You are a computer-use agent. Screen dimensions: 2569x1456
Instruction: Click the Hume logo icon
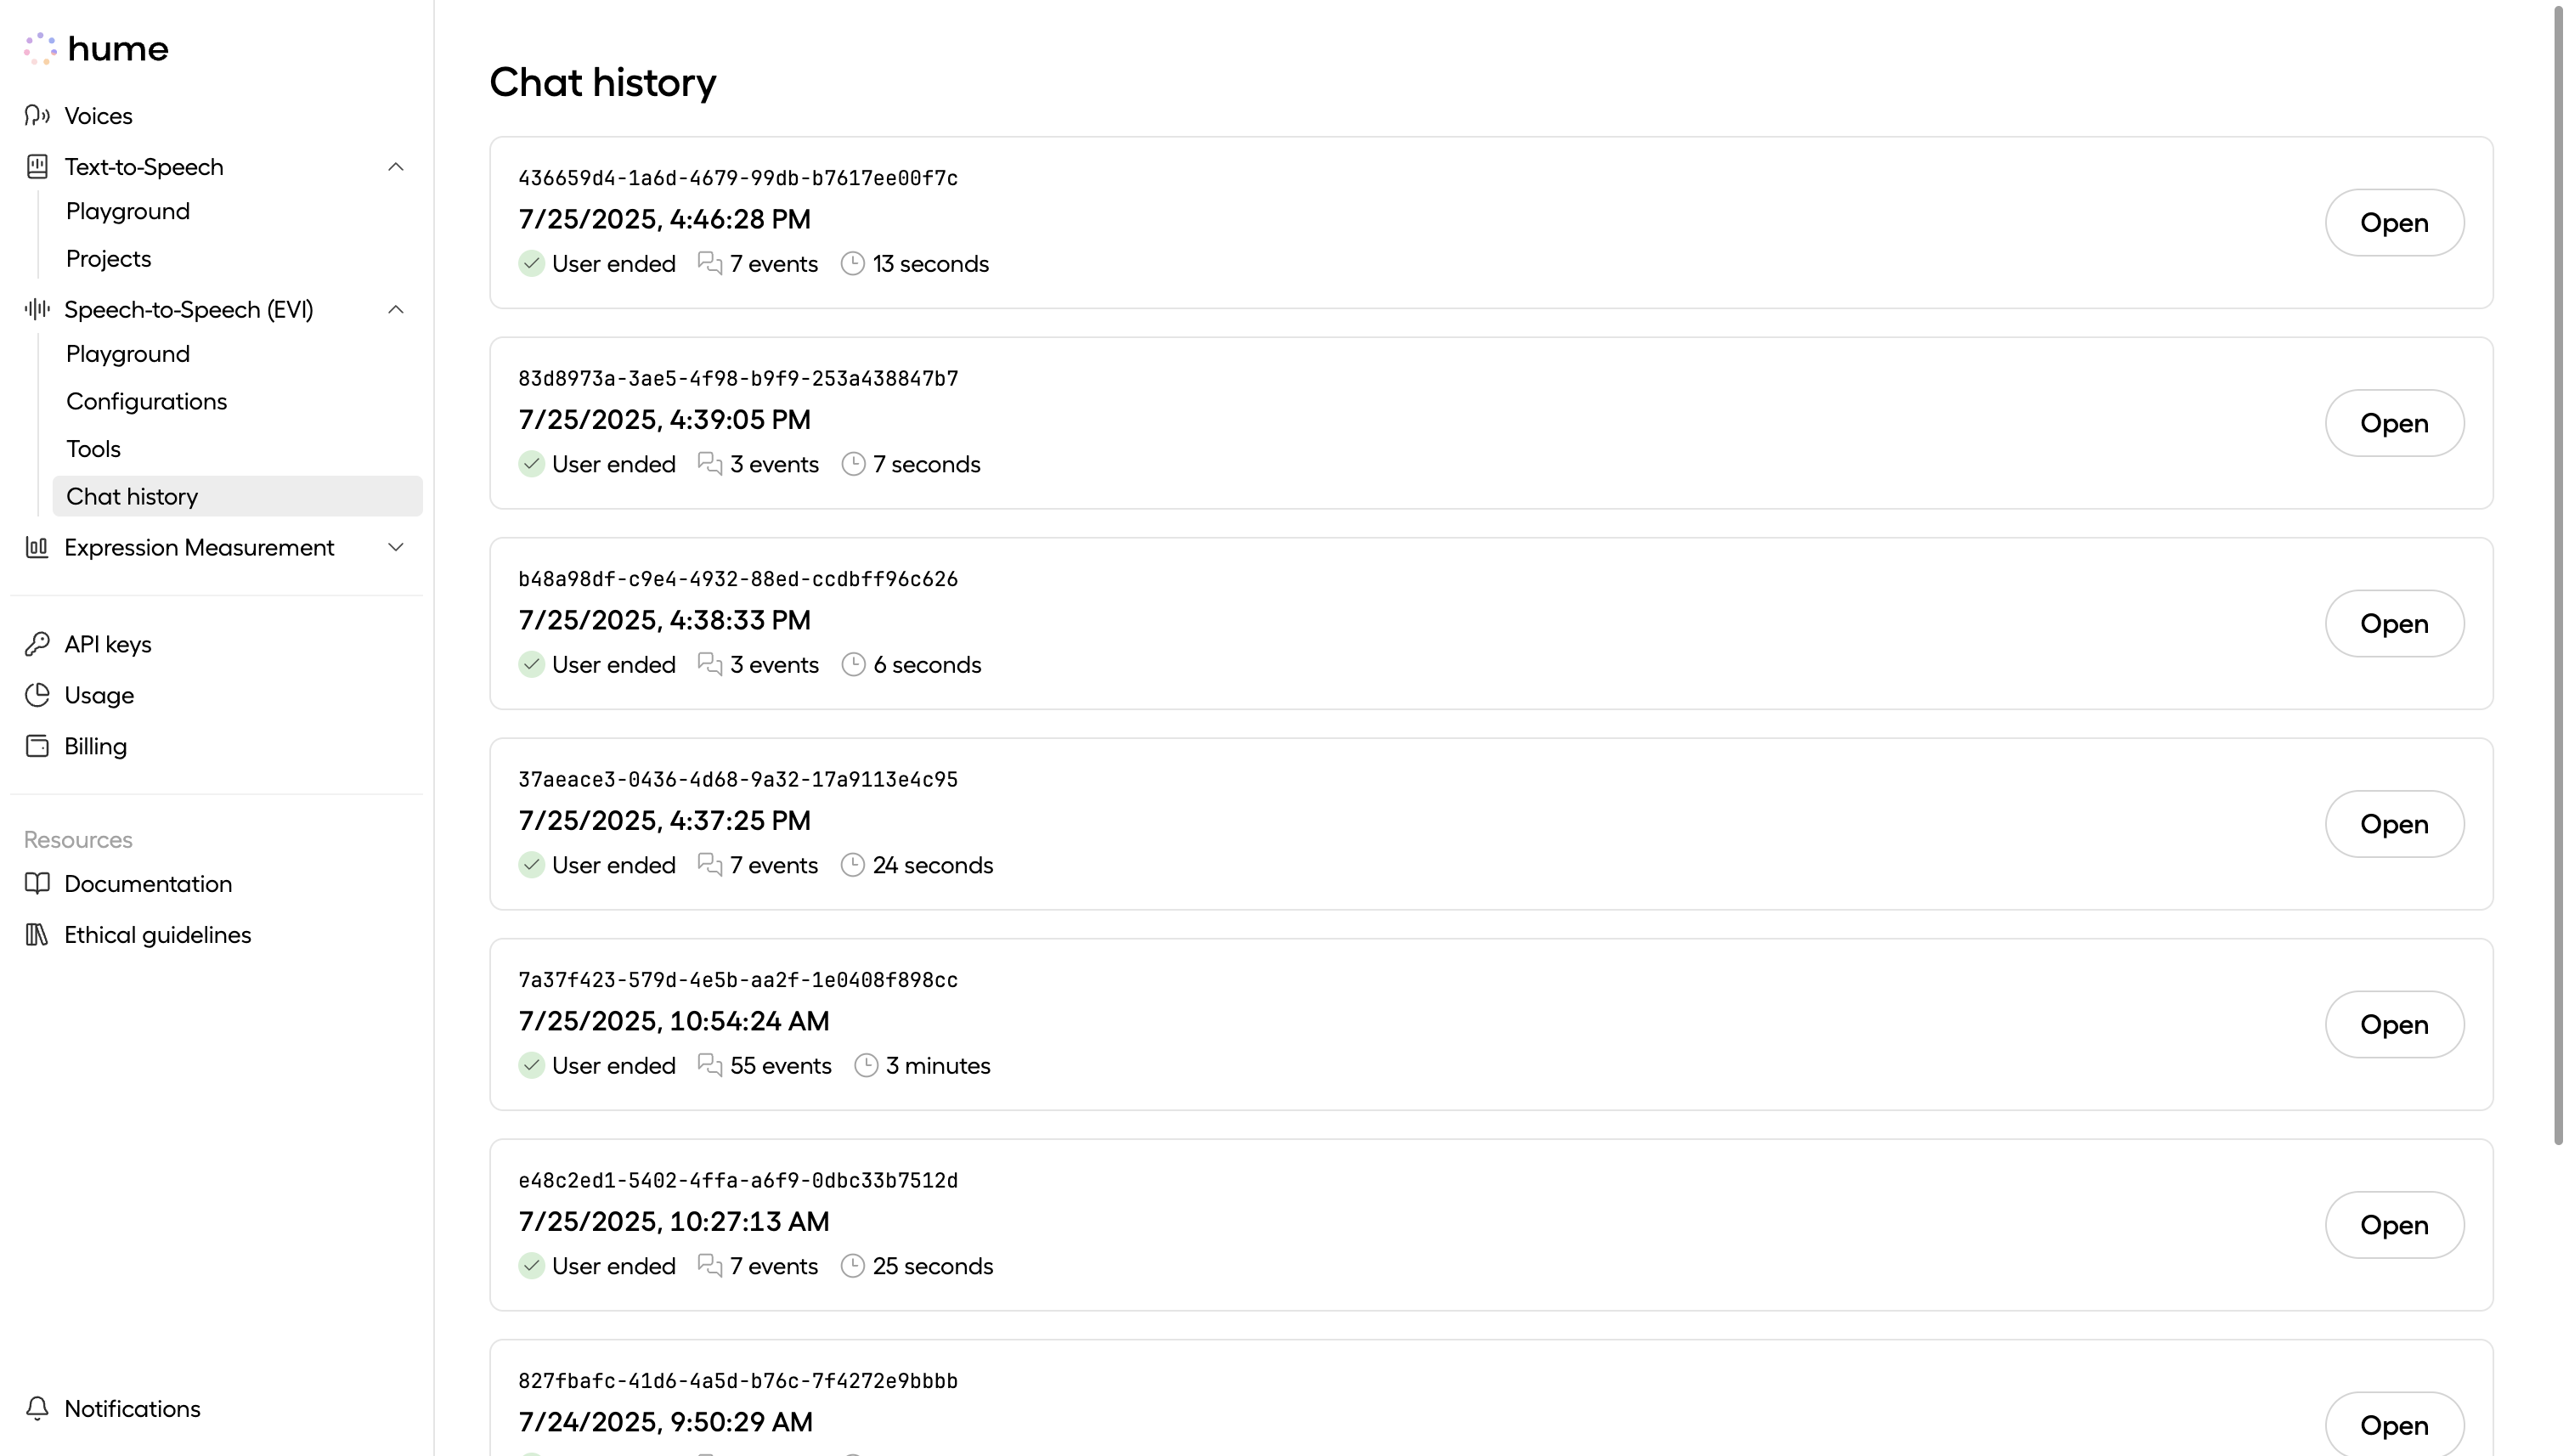(x=40, y=48)
